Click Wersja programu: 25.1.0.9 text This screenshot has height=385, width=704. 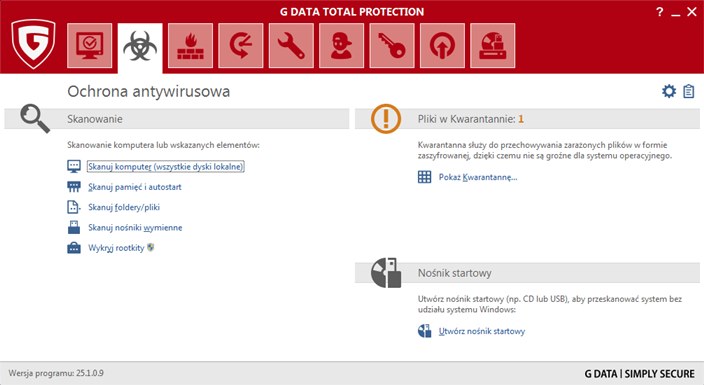[x=56, y=373]
